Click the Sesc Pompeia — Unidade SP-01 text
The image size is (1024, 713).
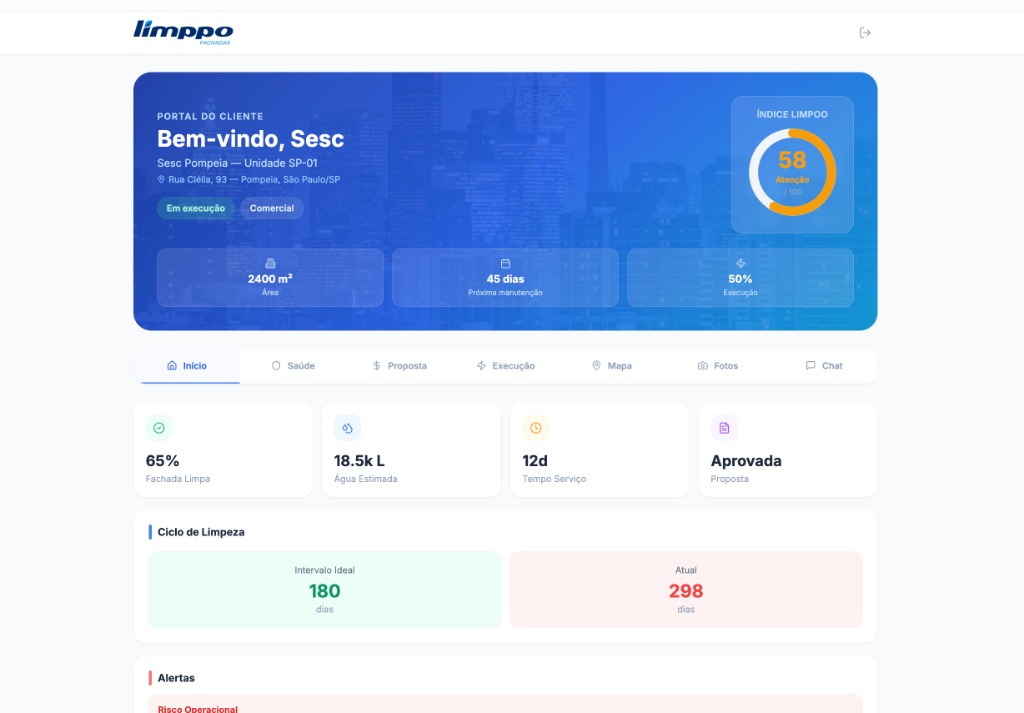237,163
